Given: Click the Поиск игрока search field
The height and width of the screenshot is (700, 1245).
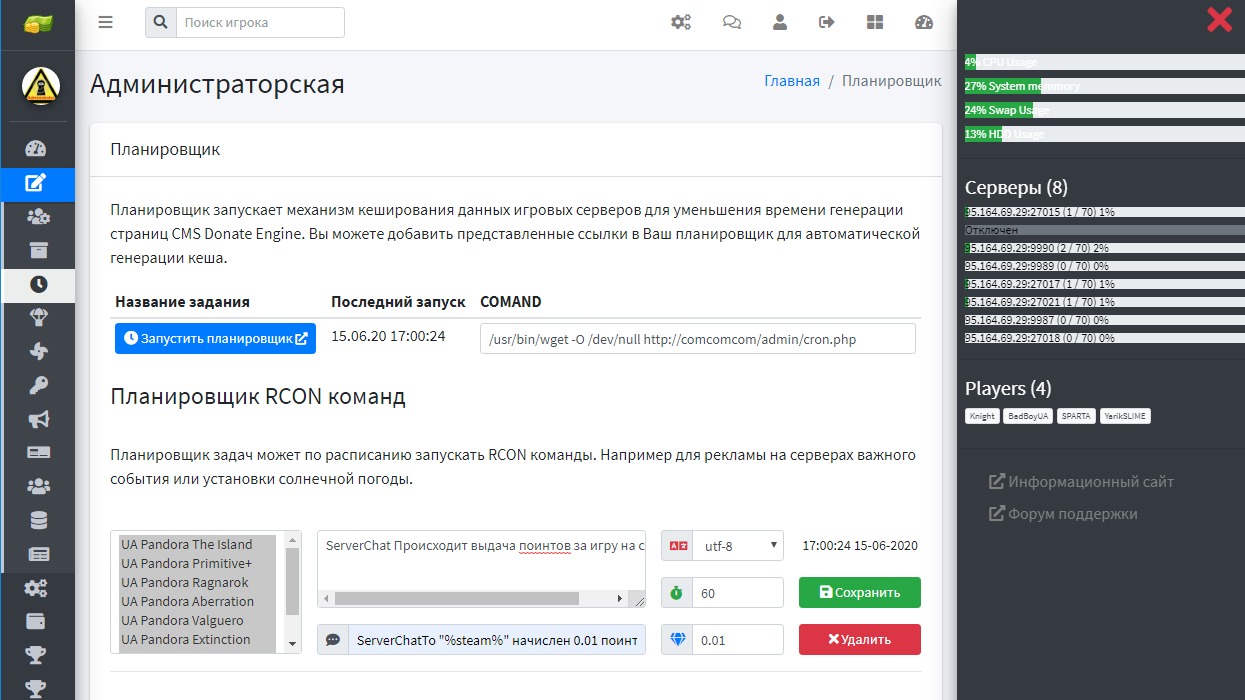Looking at the screenshot, I should (x=260, y=22).
